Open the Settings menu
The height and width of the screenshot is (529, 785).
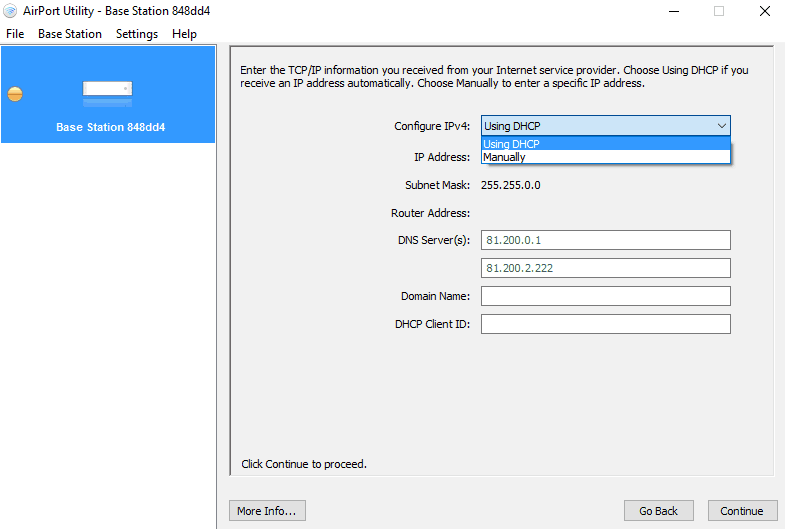137,34
